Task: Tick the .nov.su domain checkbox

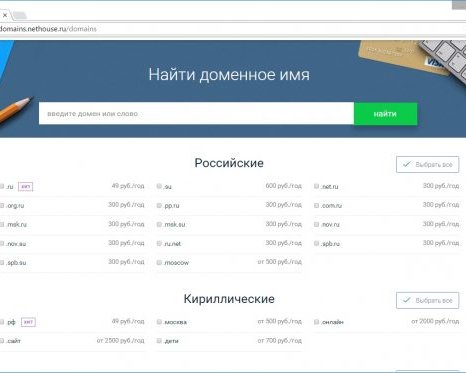Action: pyautogui.click(x=2, y=243)
